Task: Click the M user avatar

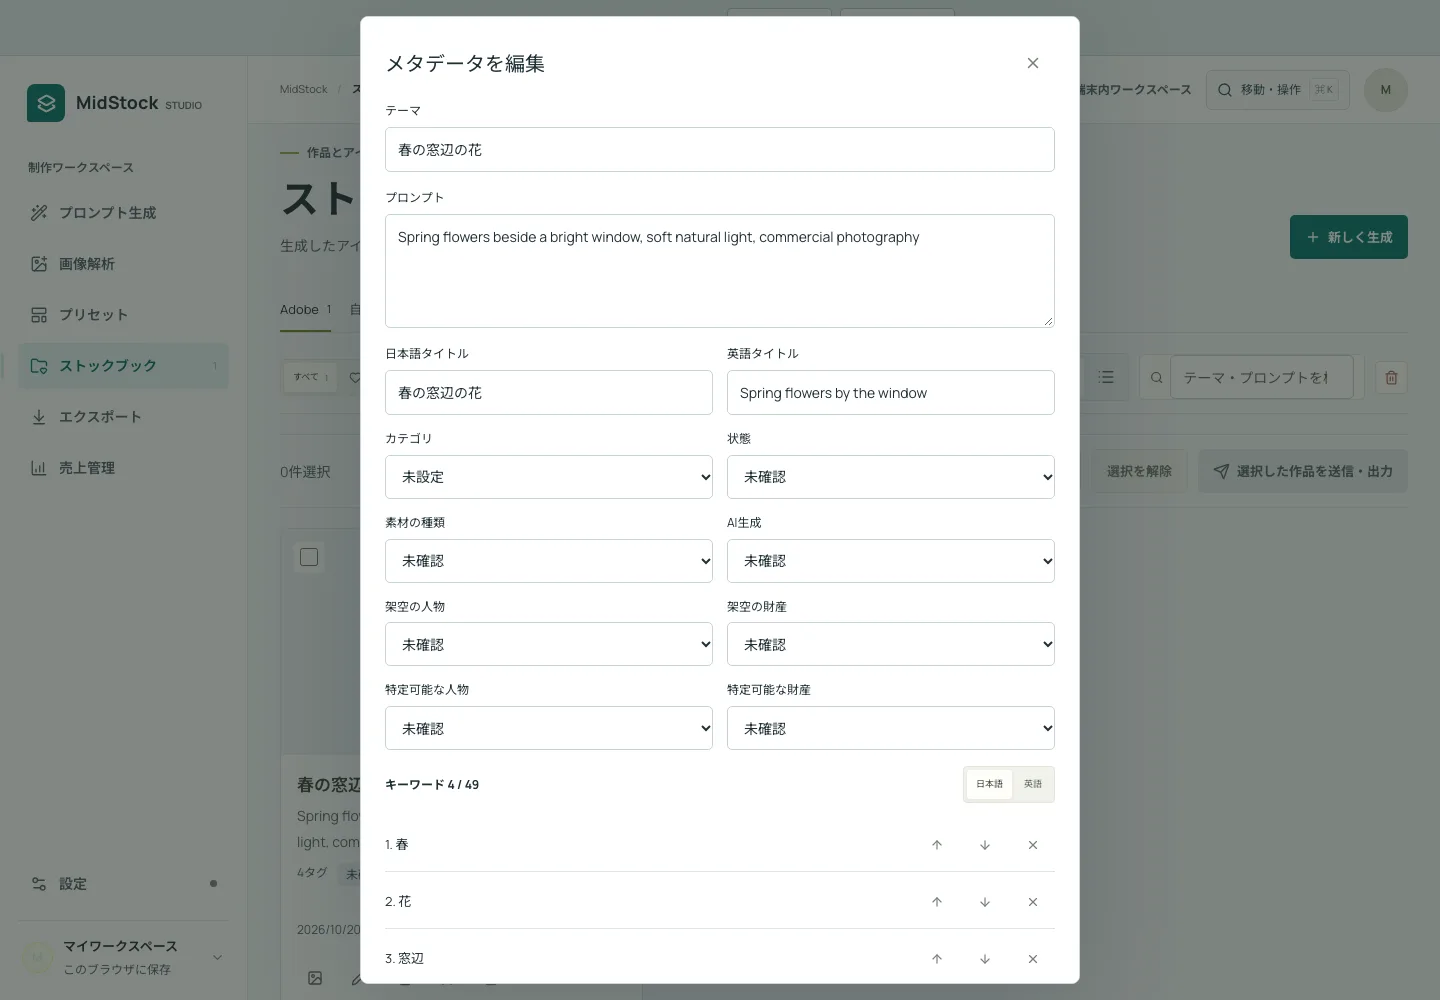Action: pyautogui.click(x=1386, y=90)
